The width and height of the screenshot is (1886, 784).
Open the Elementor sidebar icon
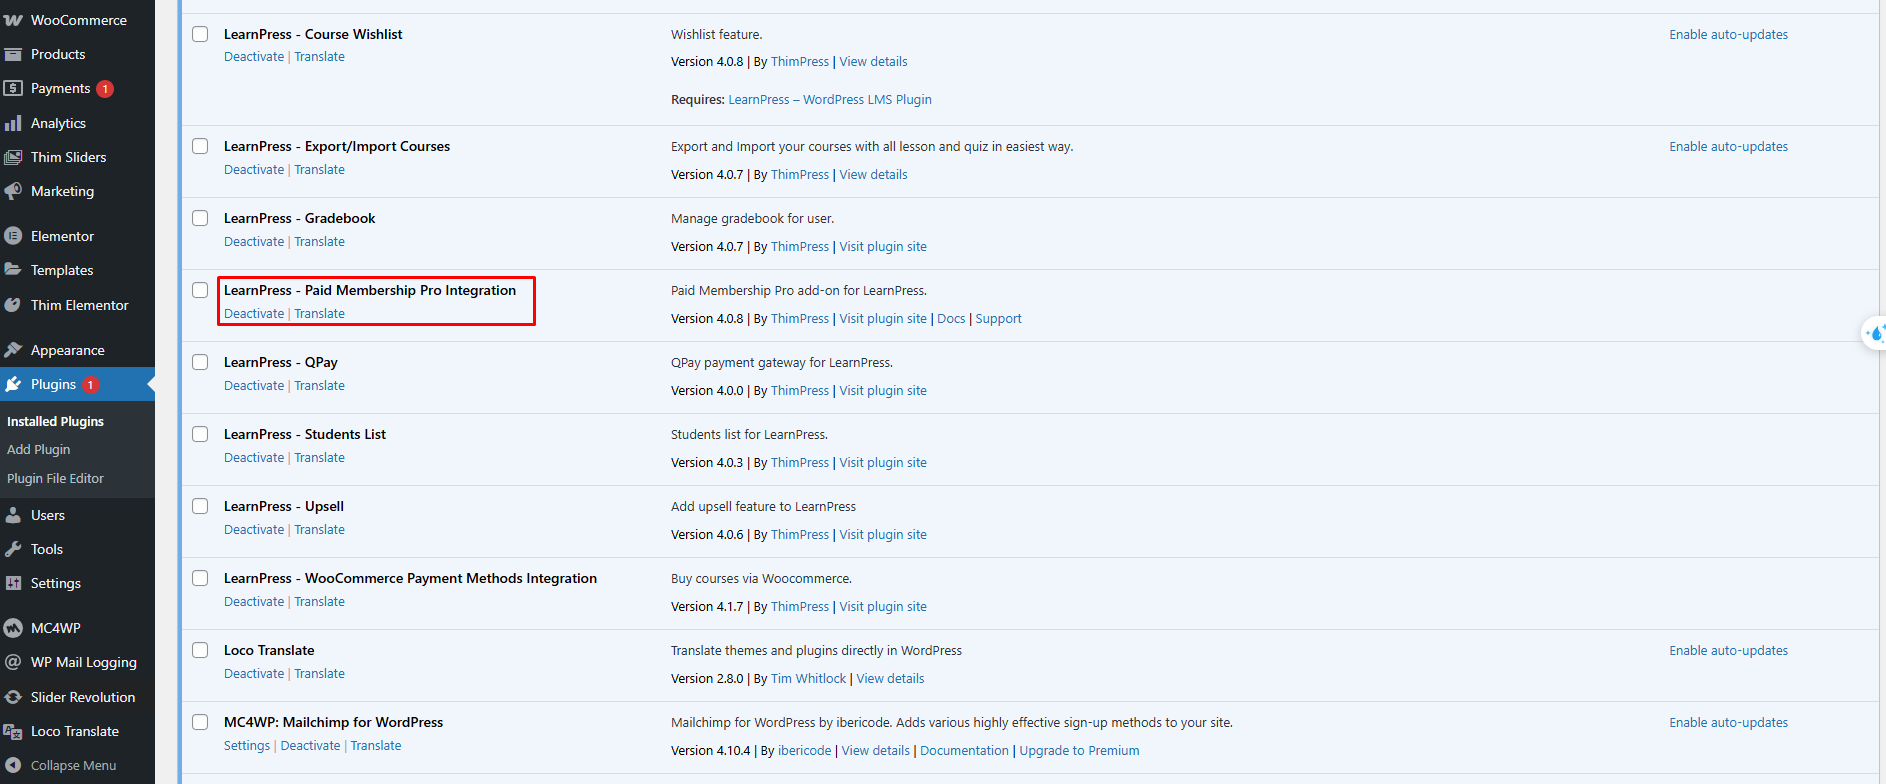click(13, 236)
